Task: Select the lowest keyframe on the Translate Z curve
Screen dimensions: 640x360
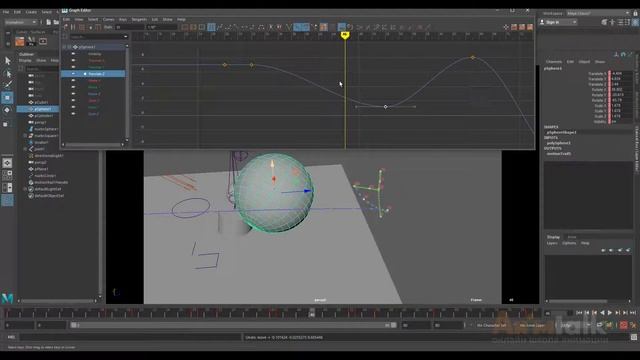Action: 386,107
